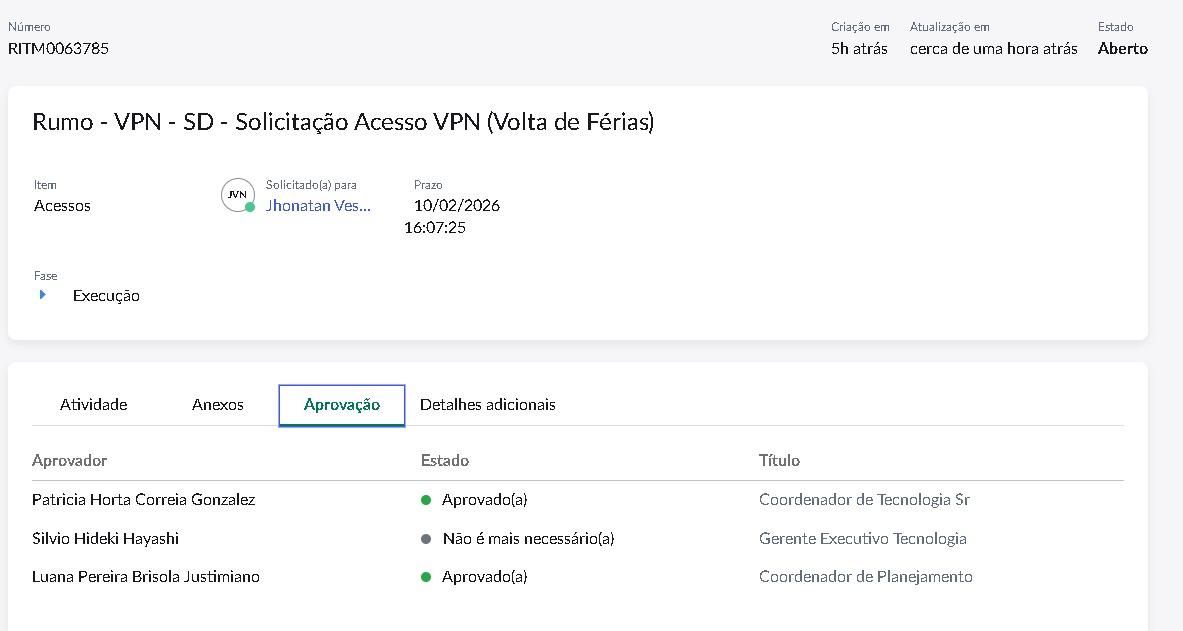Click the Aberto state value in the header
Image resolution: width=1183 pixels, height=631 pixels.
1123,48
